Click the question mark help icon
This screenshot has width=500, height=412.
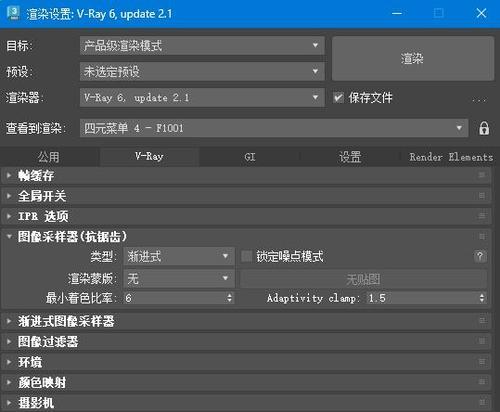click(480, 256)
